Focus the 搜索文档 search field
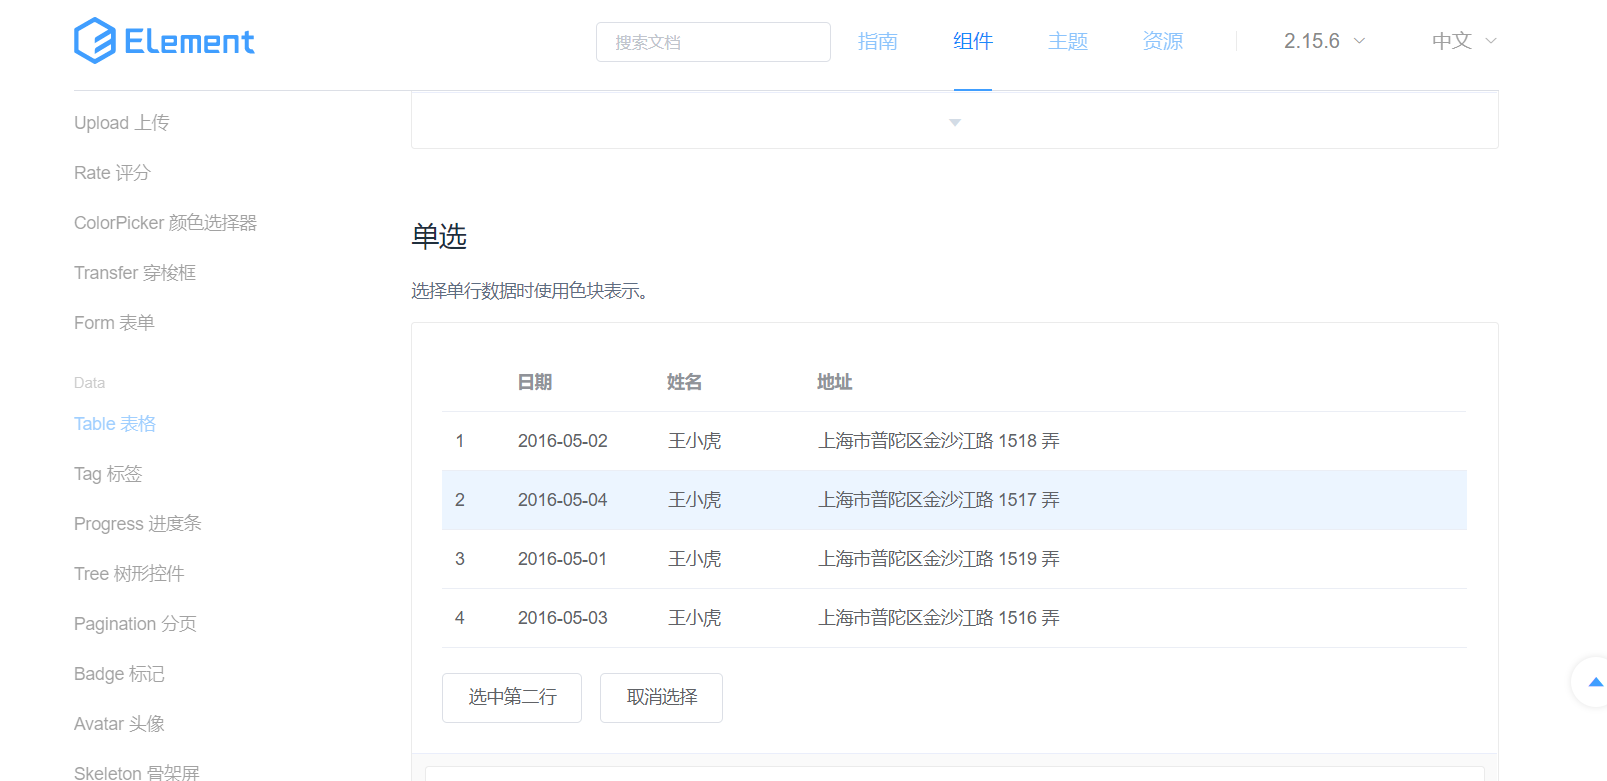Screen dimensions: 1607x781 click(713, 42)
